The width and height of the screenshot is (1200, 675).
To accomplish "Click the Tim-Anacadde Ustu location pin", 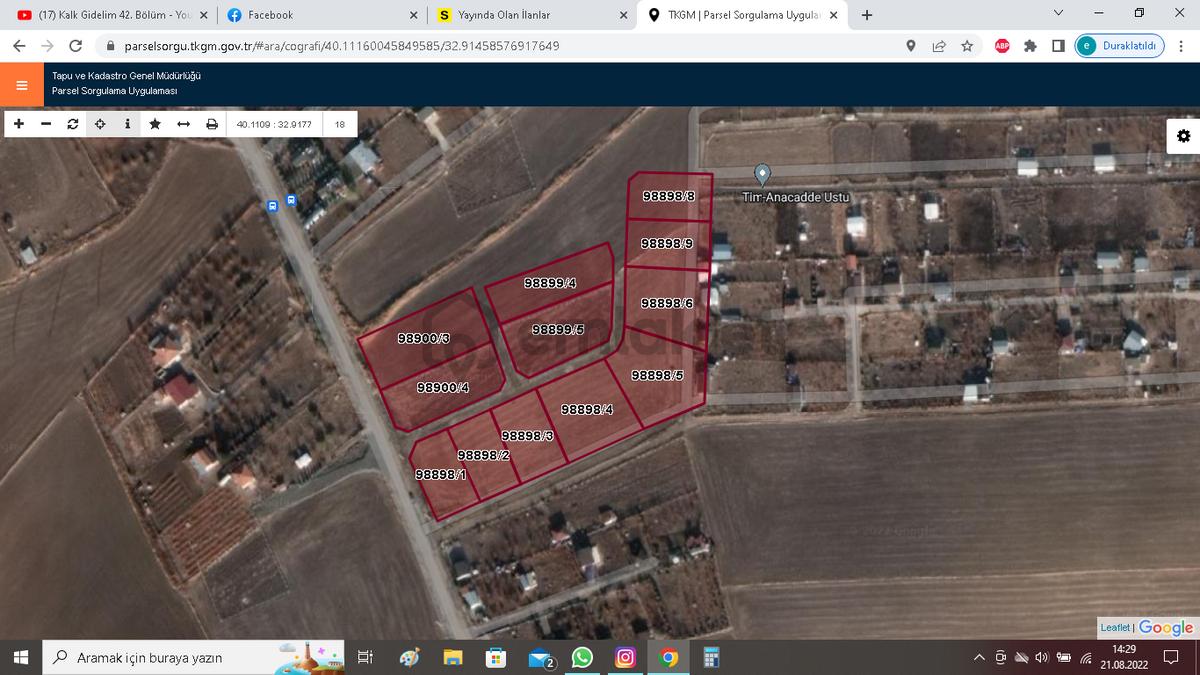I will [x=762, y=174].
